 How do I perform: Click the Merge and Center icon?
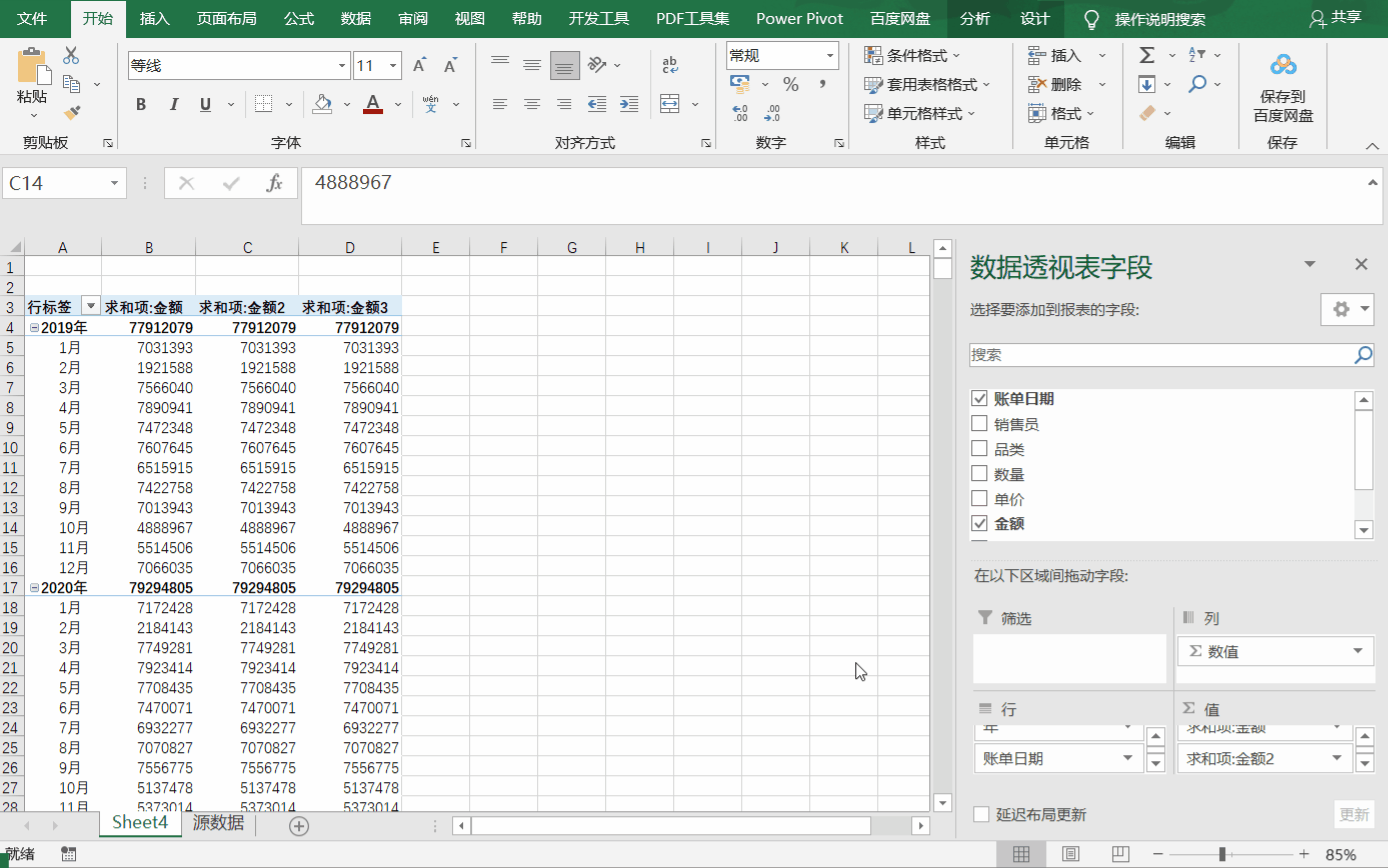tap(670, 104)
